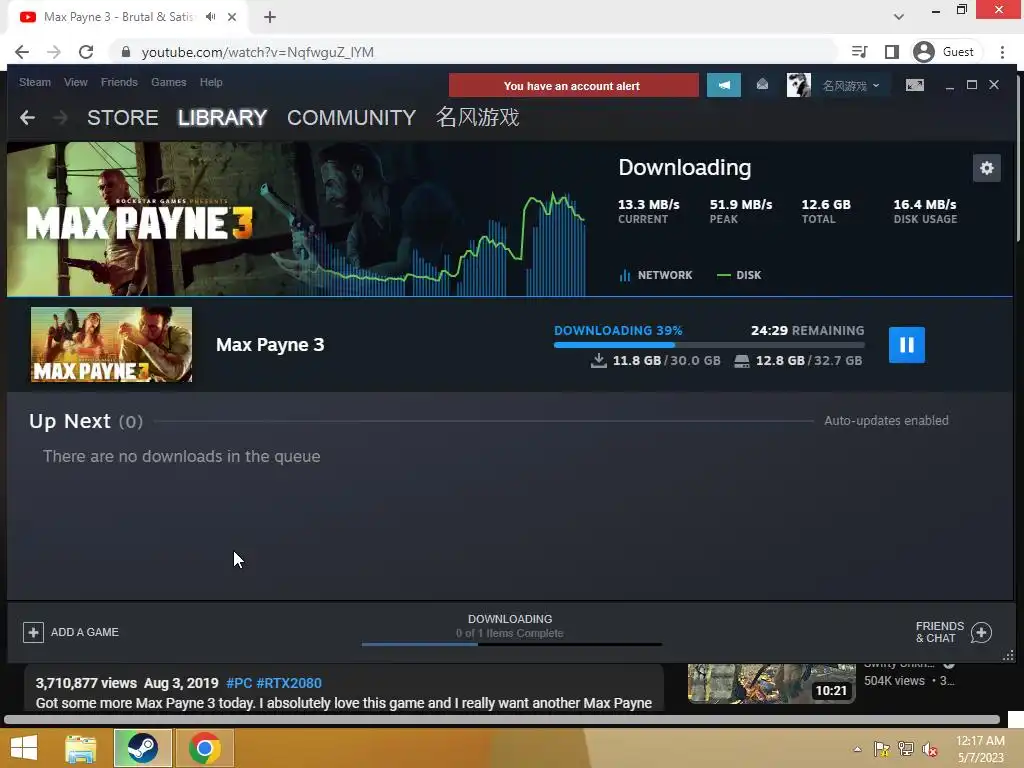Image resolution: width=1024 pixels, height=768 pixels.
Task: Click Steam taskbar icon
Action: point(142,748)
